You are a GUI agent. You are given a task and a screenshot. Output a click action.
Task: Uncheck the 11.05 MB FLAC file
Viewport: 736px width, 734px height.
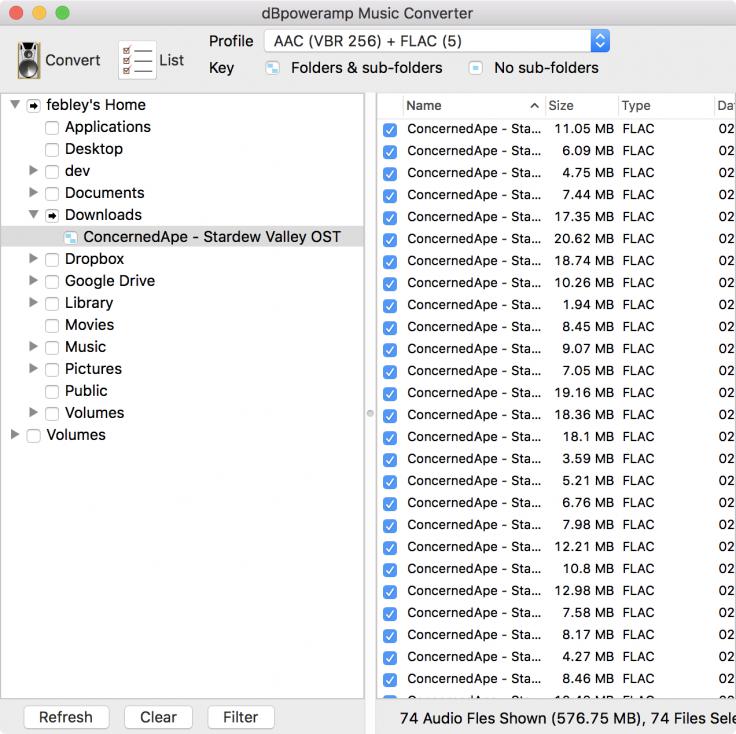click(390, 130)
